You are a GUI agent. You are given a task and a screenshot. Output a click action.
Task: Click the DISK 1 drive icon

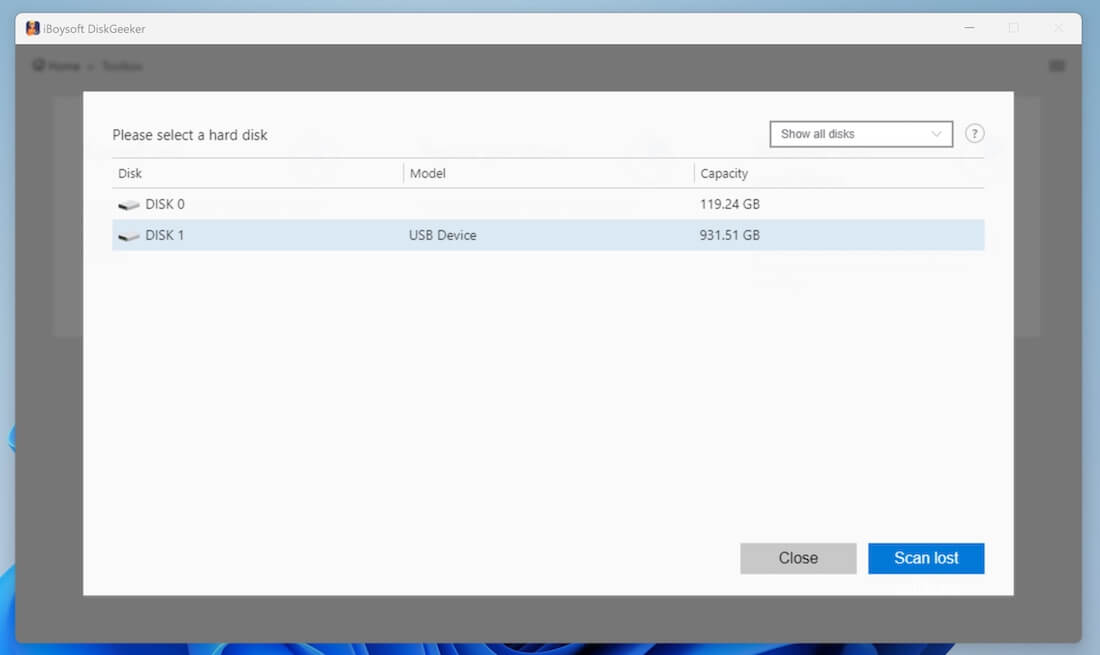point(128,236)
